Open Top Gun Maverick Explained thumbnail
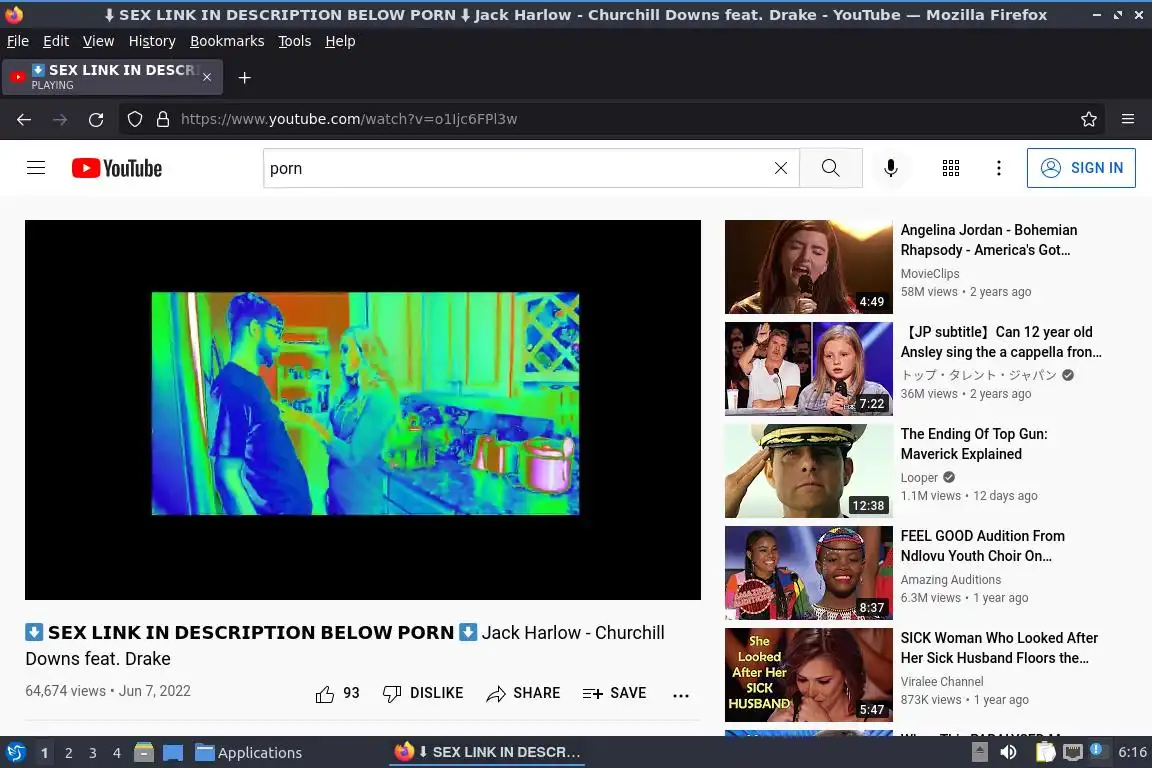Image resolution: width=1152 pixels, height=768 pixels. (x=808, y=471)
